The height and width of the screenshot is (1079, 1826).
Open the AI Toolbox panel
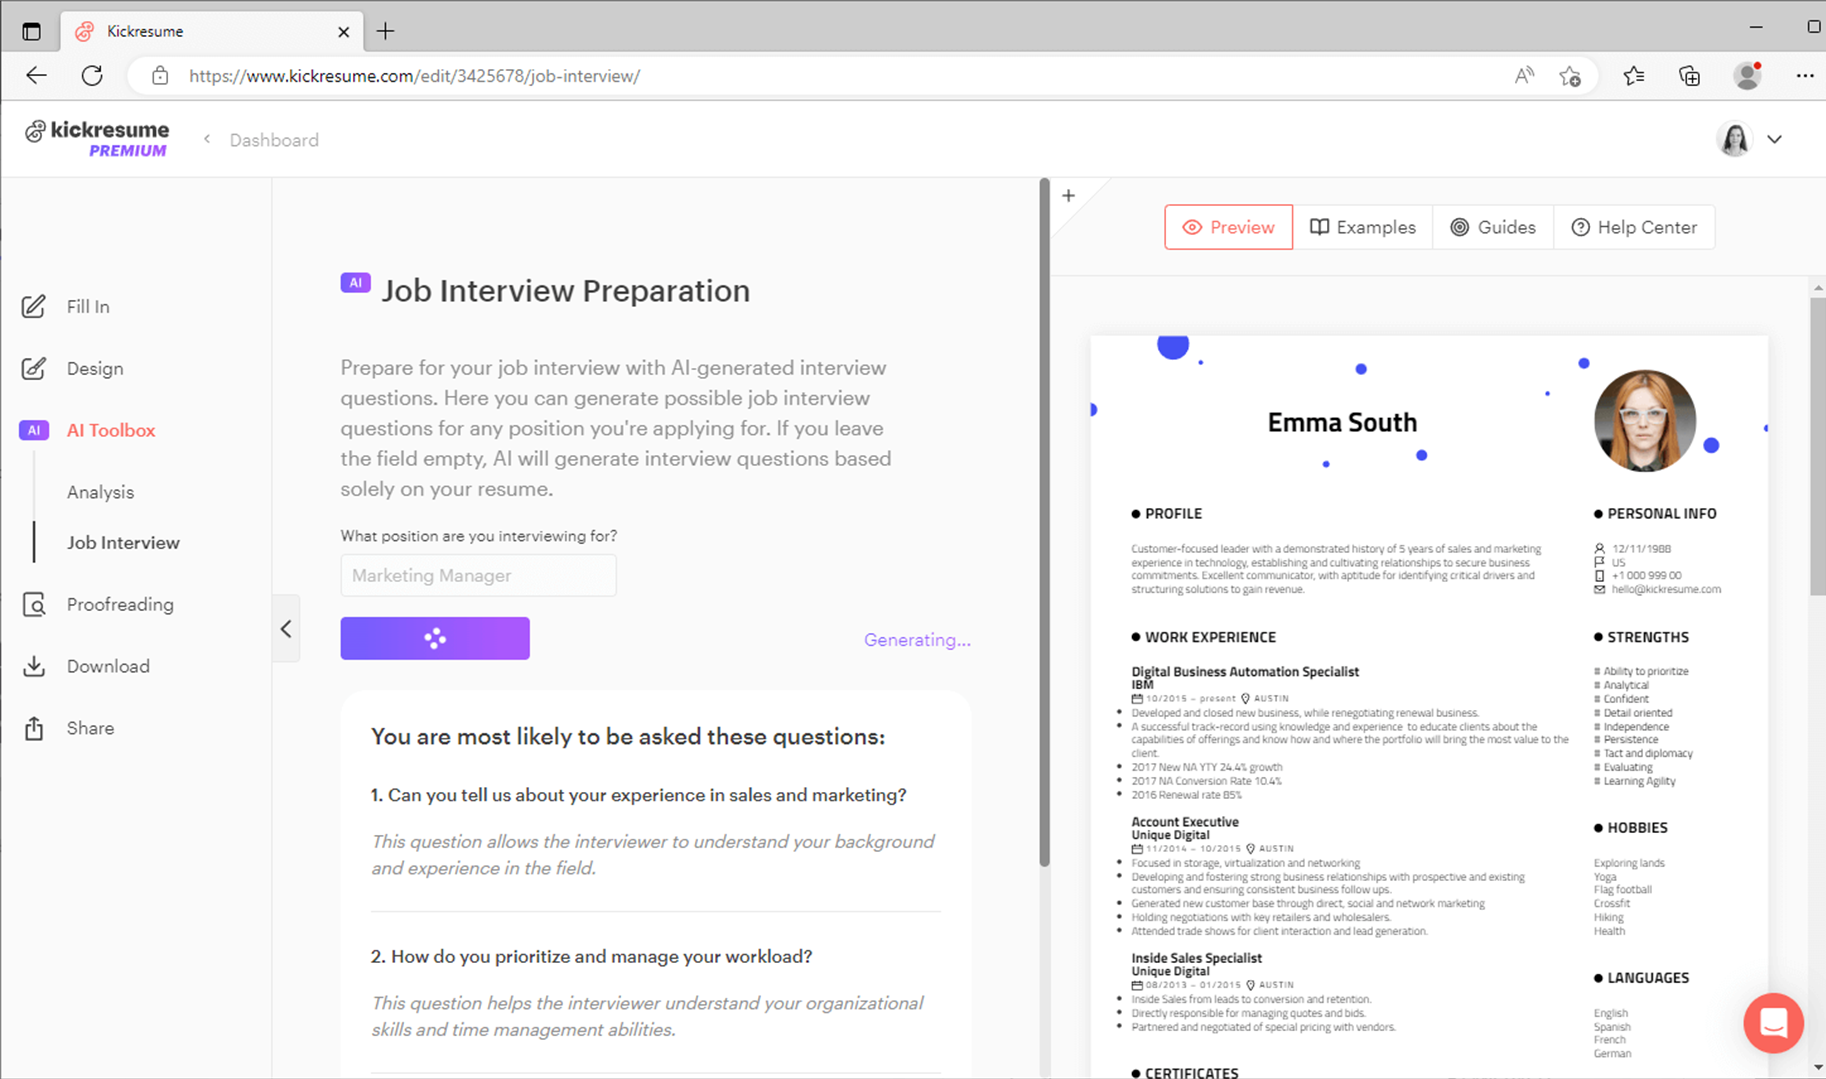pyautogui.click(x=110, y=430)
